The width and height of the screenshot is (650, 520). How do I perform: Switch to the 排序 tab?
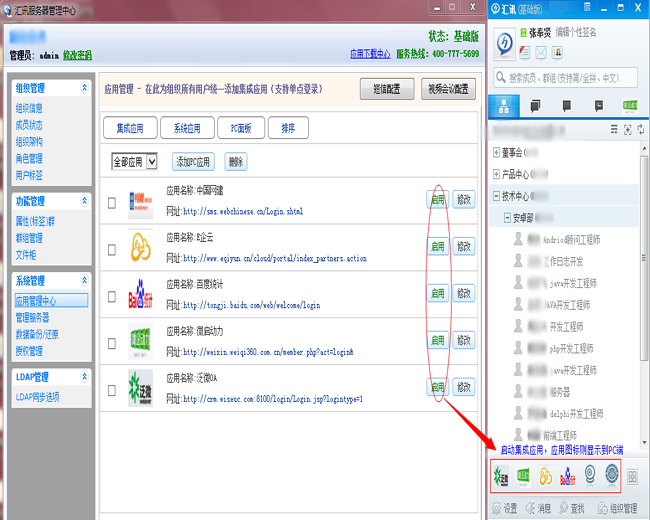click(288, 128)
